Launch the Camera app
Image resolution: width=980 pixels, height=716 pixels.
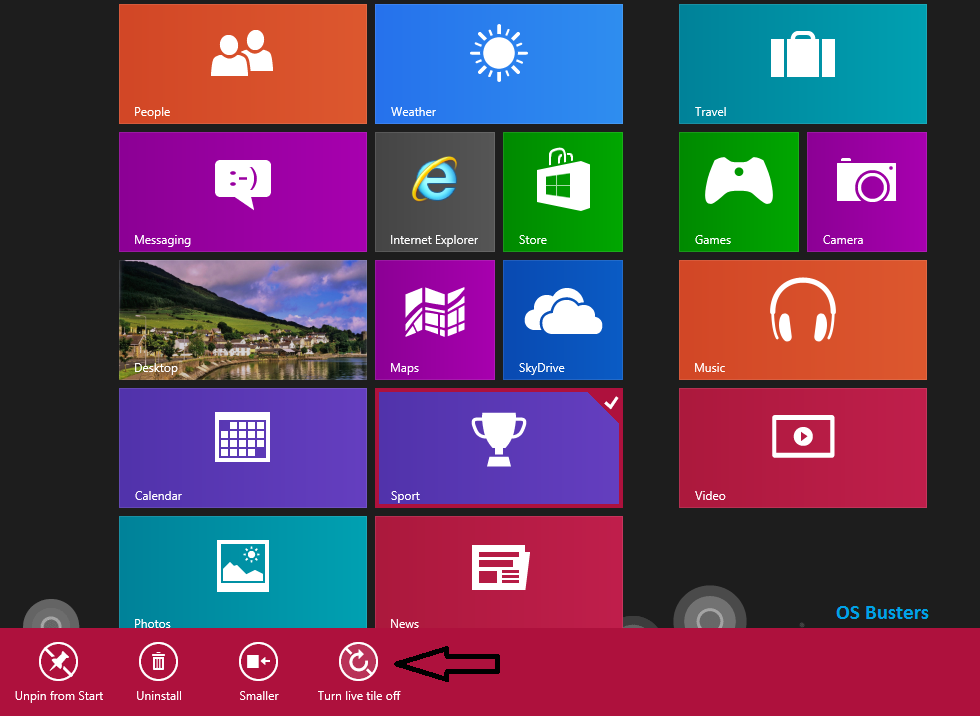[866, 191]
